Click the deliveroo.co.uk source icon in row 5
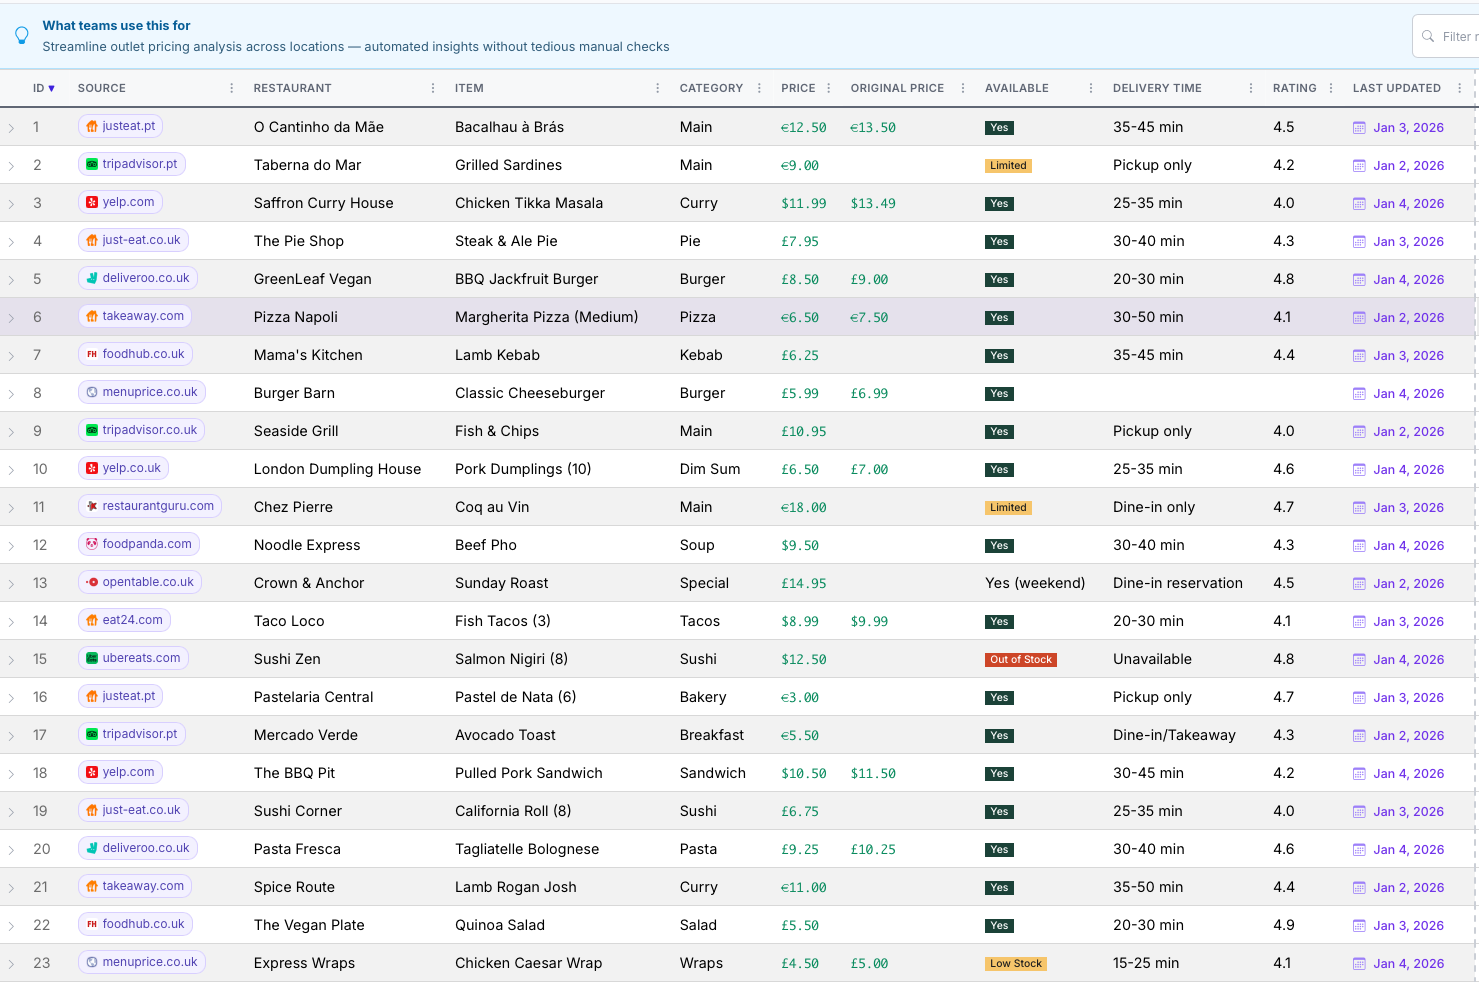 point(92,278)
